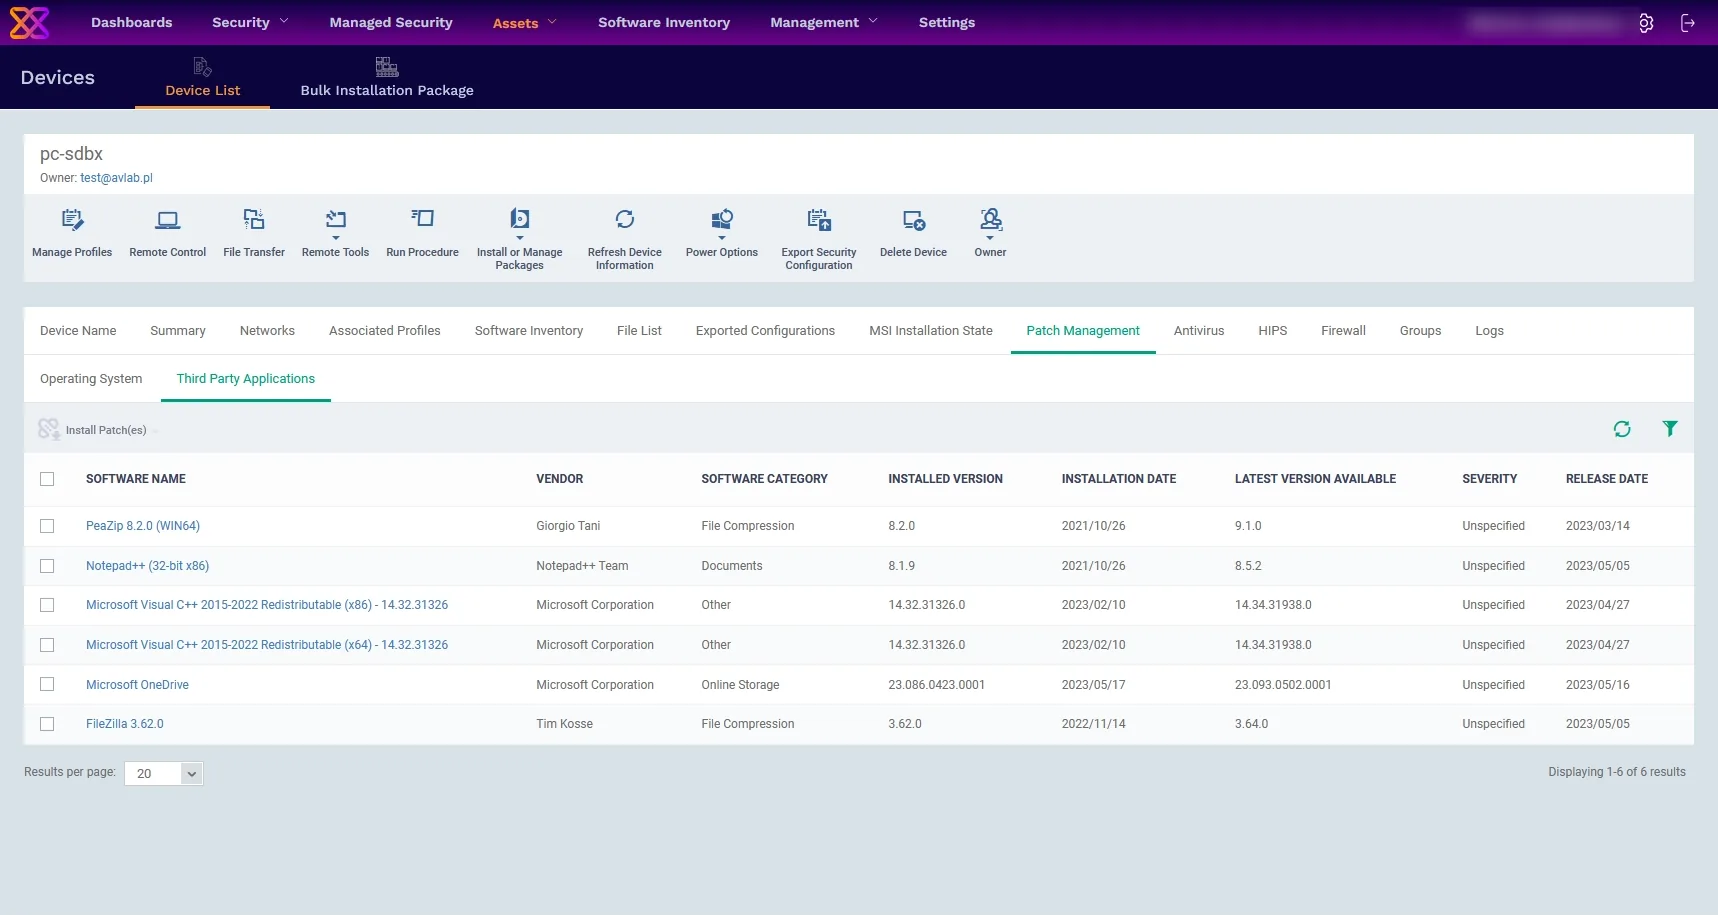Click the top-bar settings gear icon
The image size is (1718, 915).
click(x=1646, y=23)
